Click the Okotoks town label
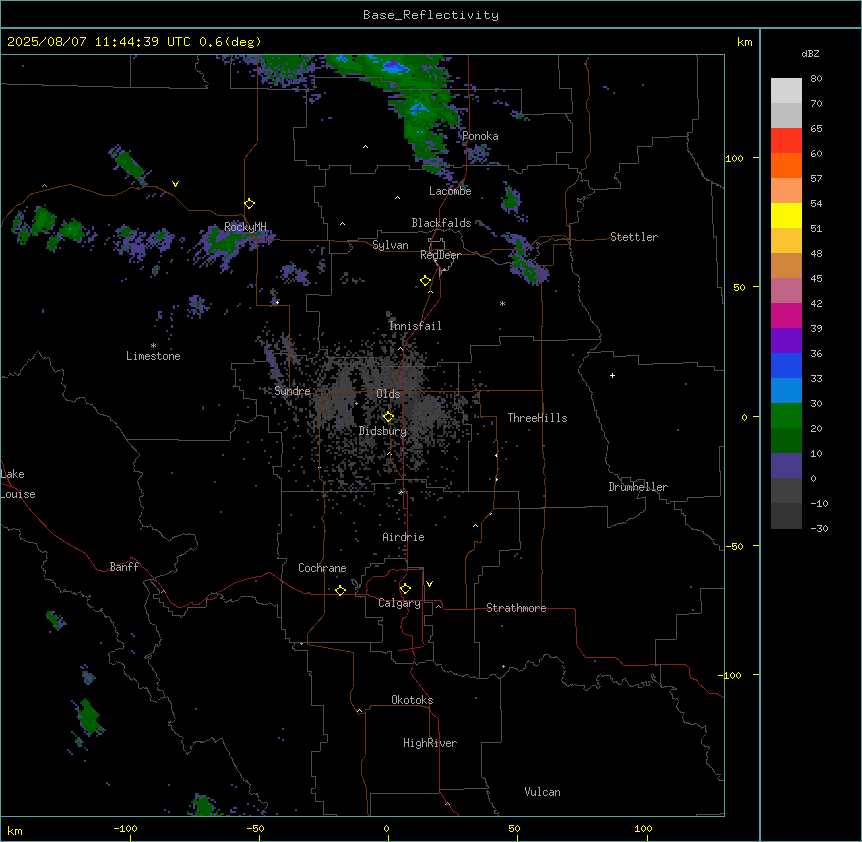 [412, 700]
